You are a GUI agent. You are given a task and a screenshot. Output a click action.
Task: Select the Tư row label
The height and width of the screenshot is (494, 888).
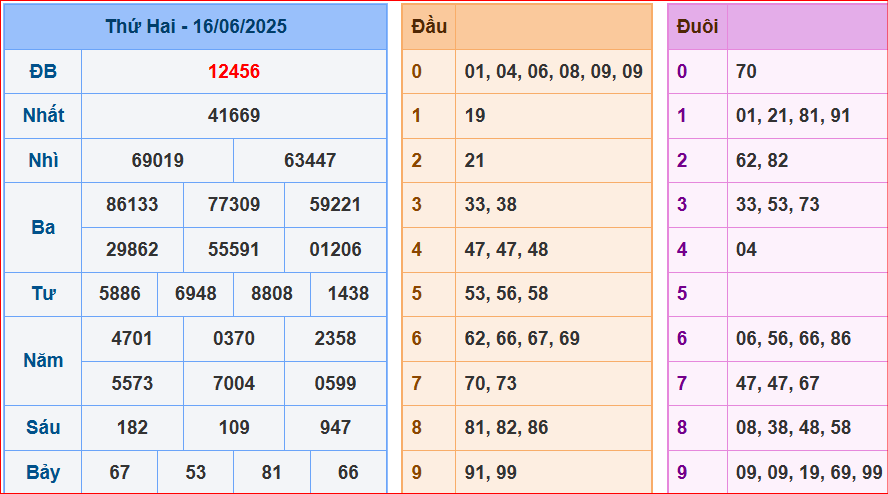pyautogui.click(x=43, y=293)
